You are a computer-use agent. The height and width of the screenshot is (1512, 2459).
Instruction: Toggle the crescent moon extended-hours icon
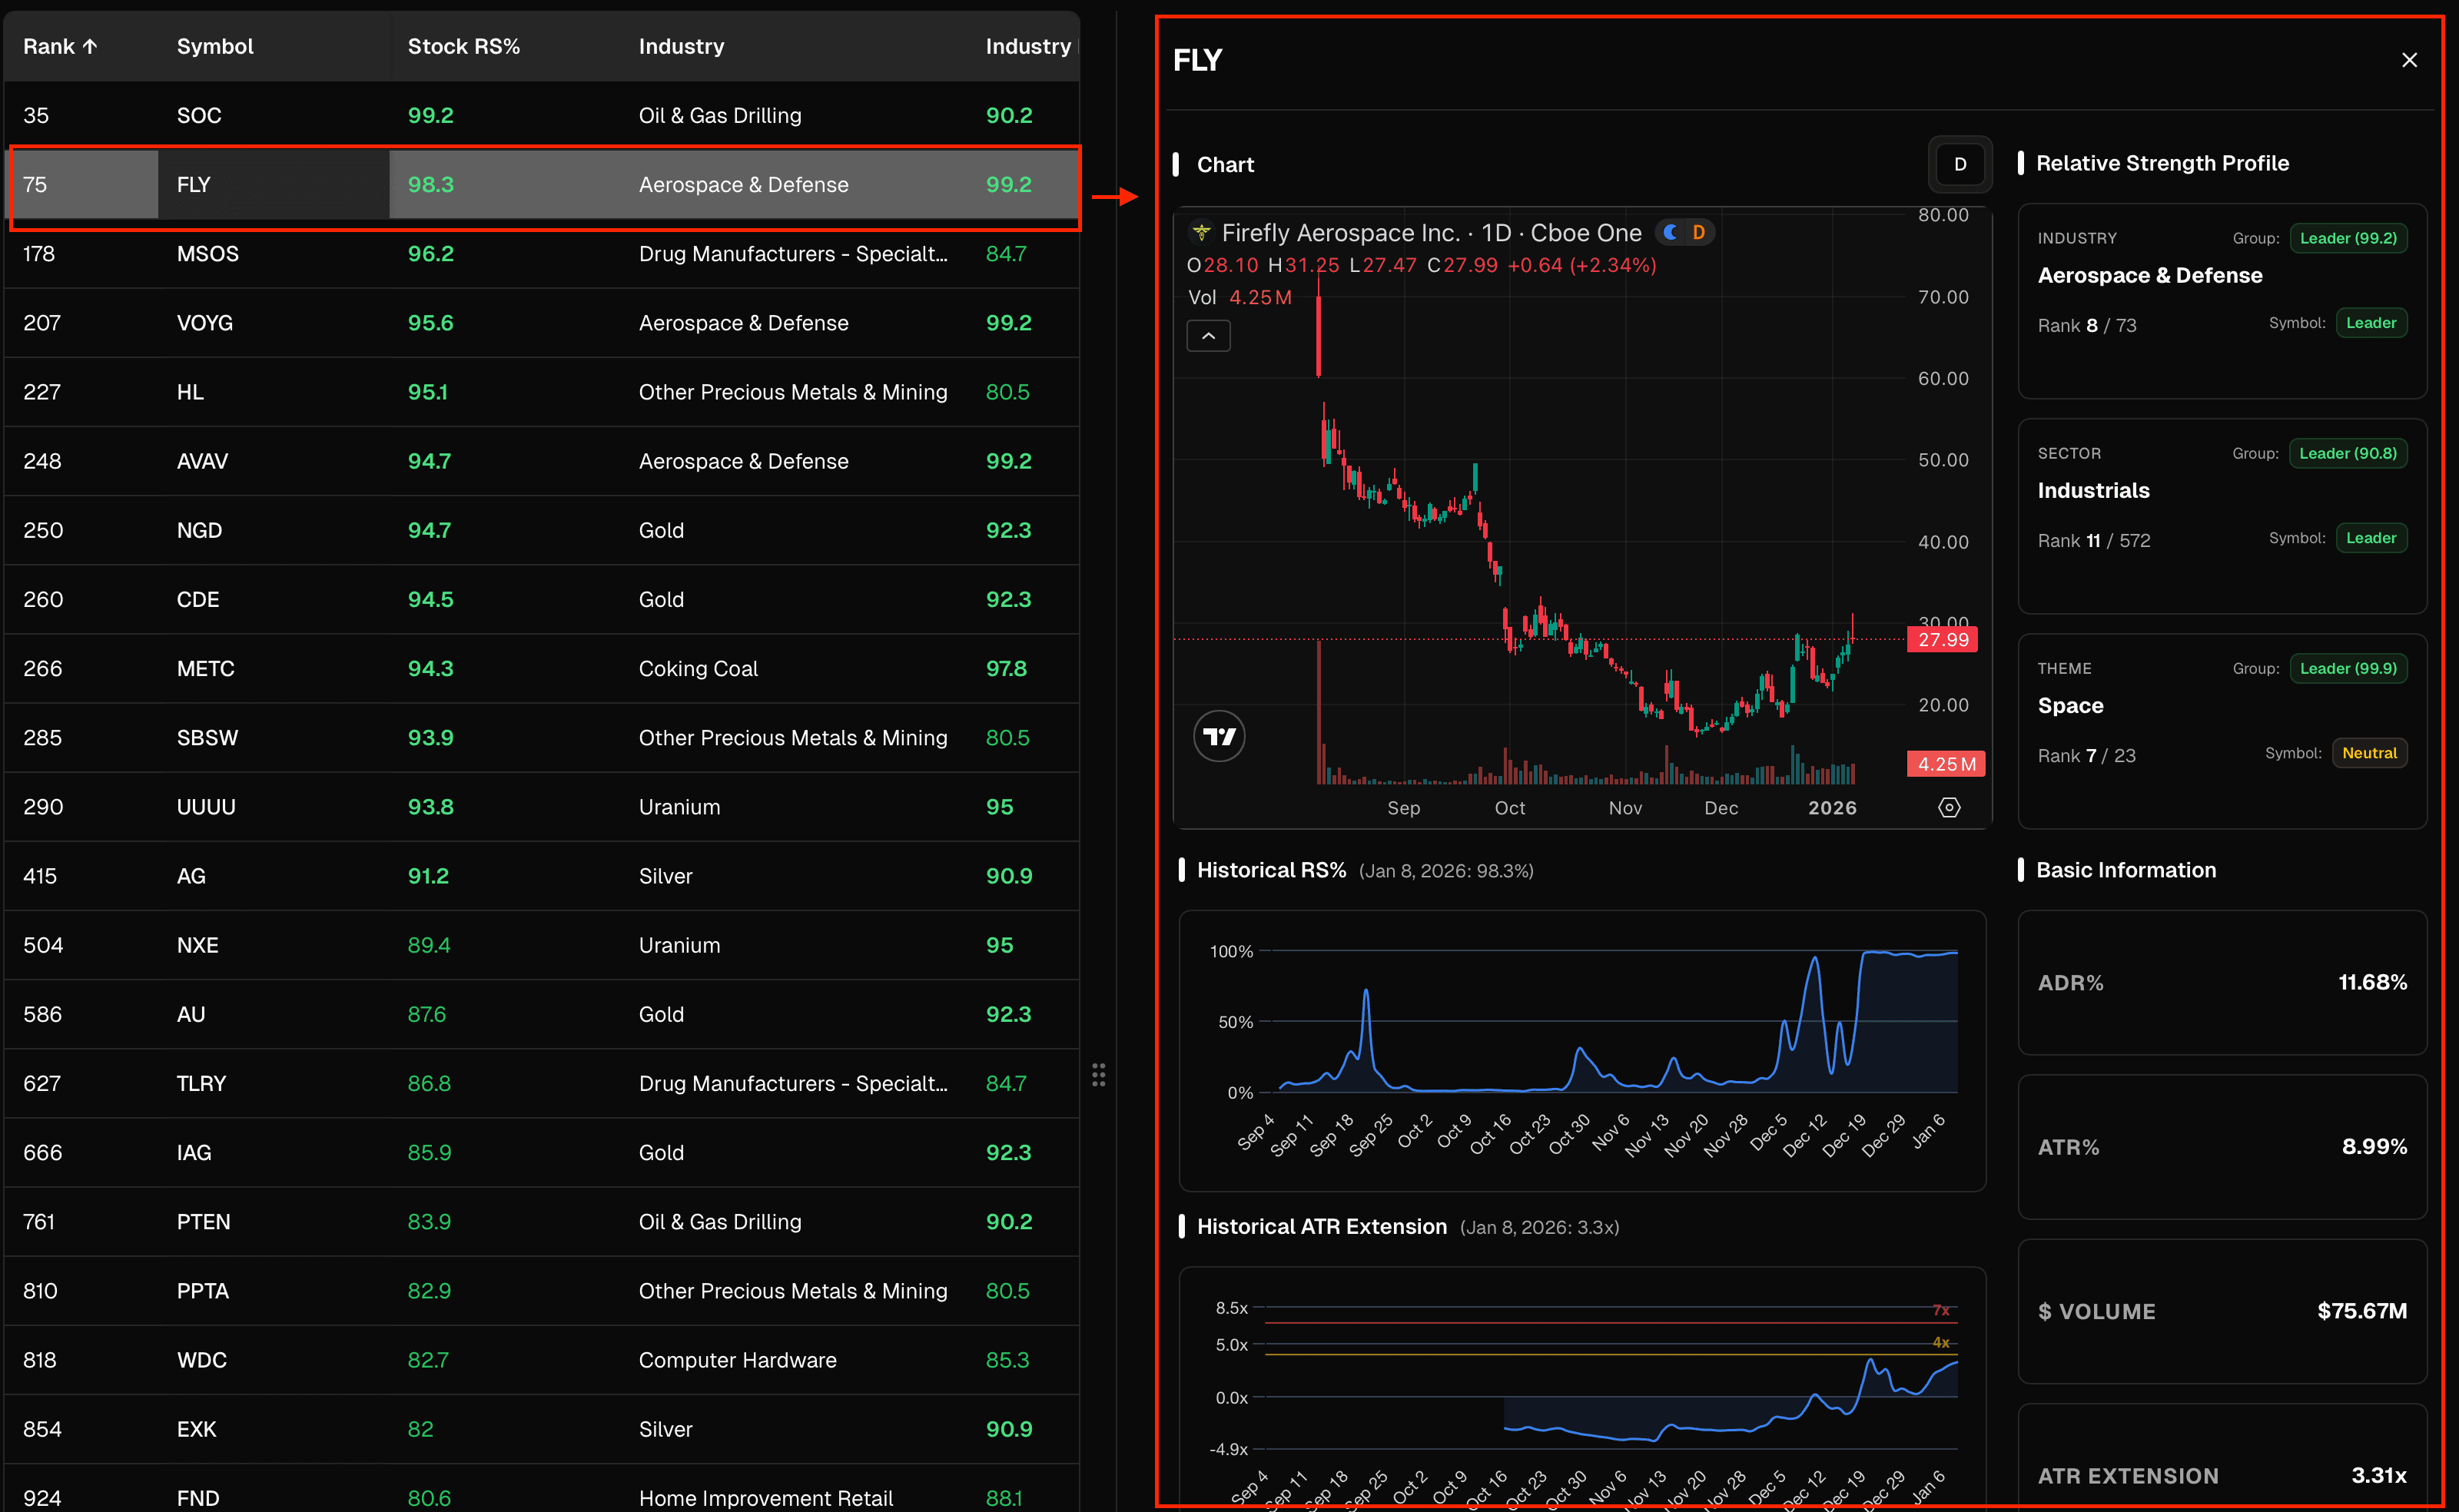[x=1669, y=231]
